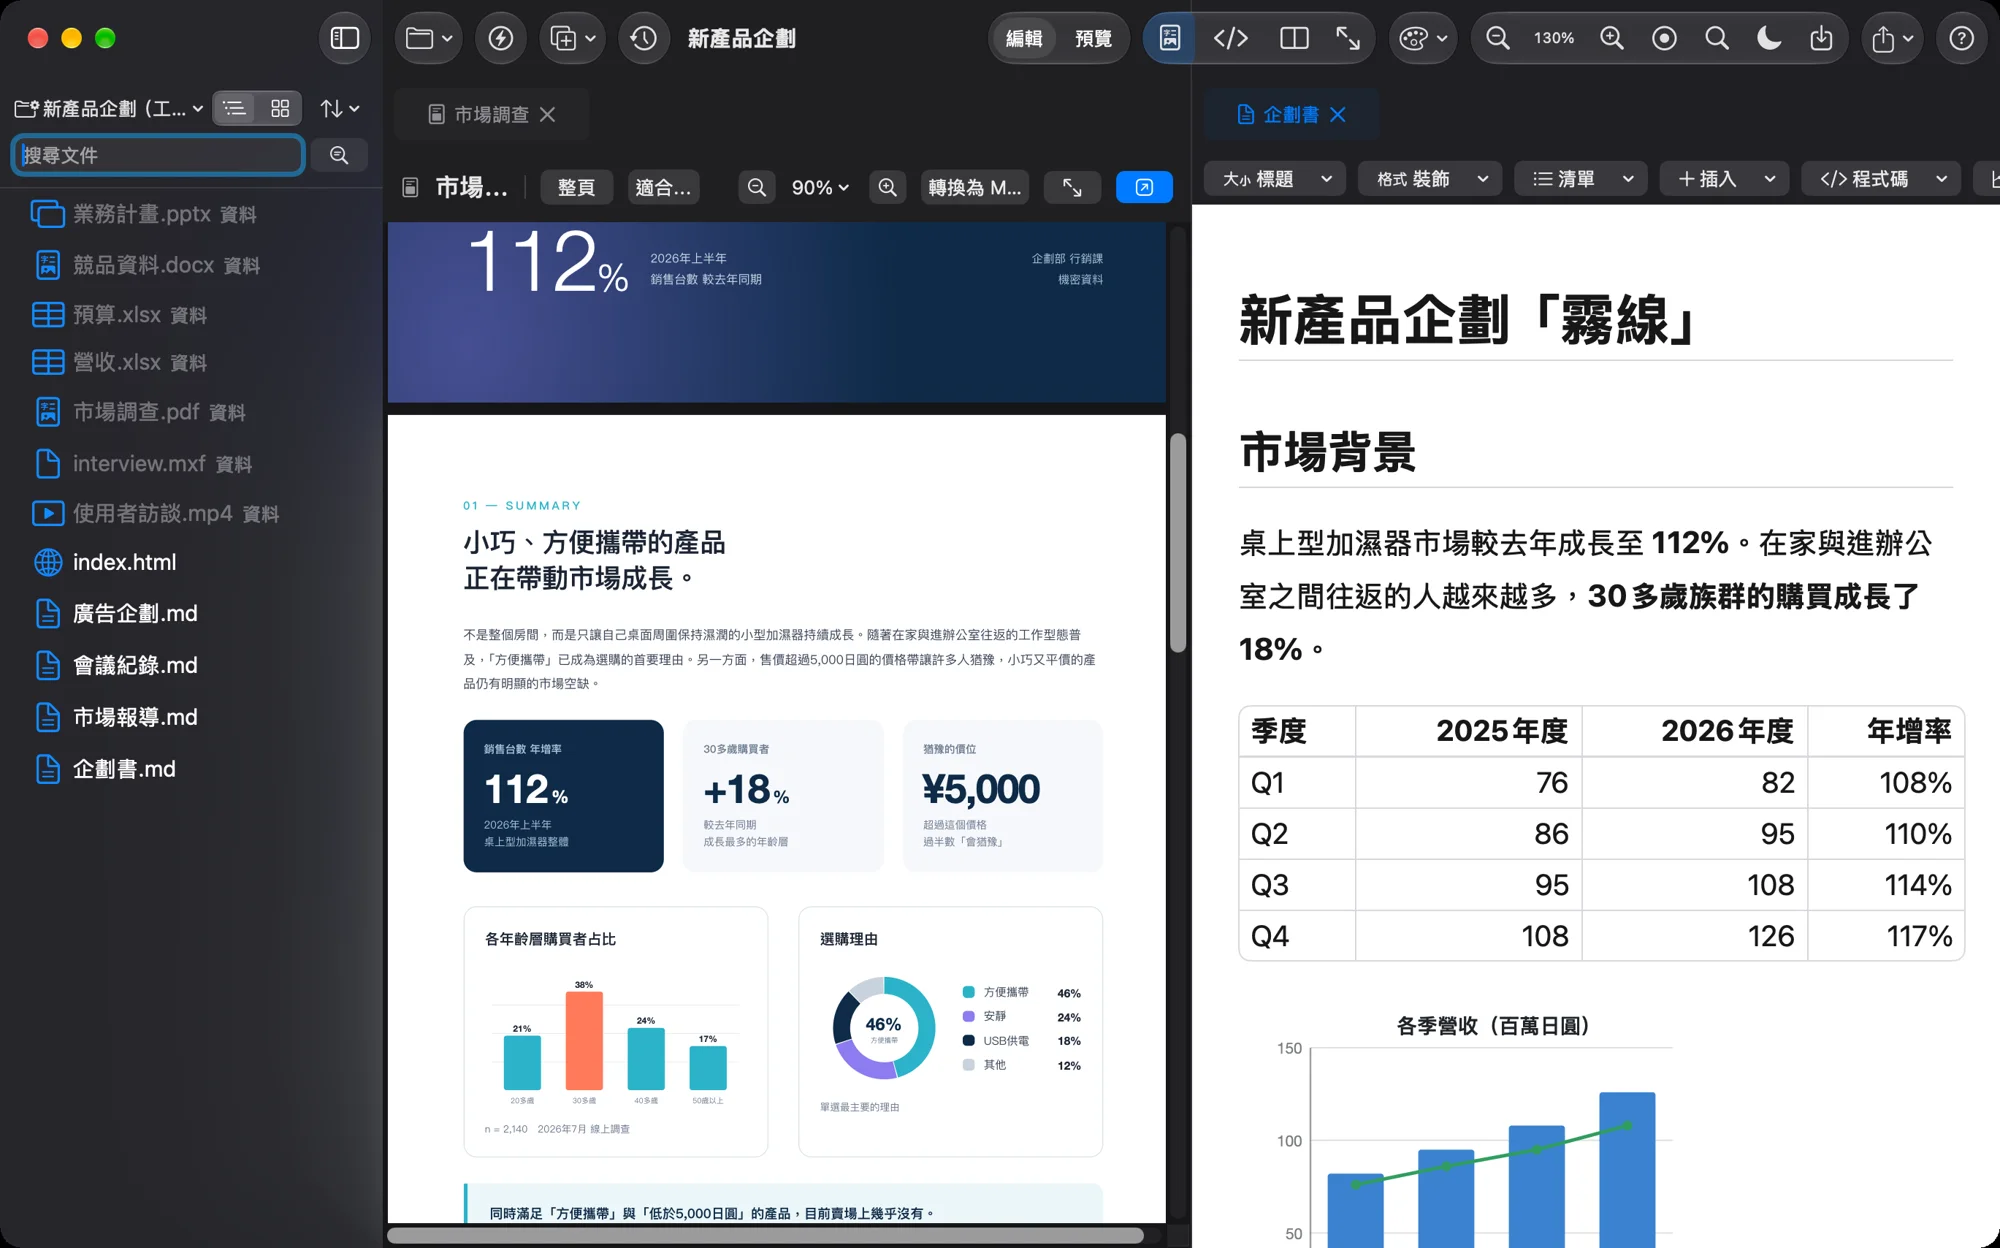Open 會議紀錄.md in file list

pyautogui.click(x=192, y=665)
